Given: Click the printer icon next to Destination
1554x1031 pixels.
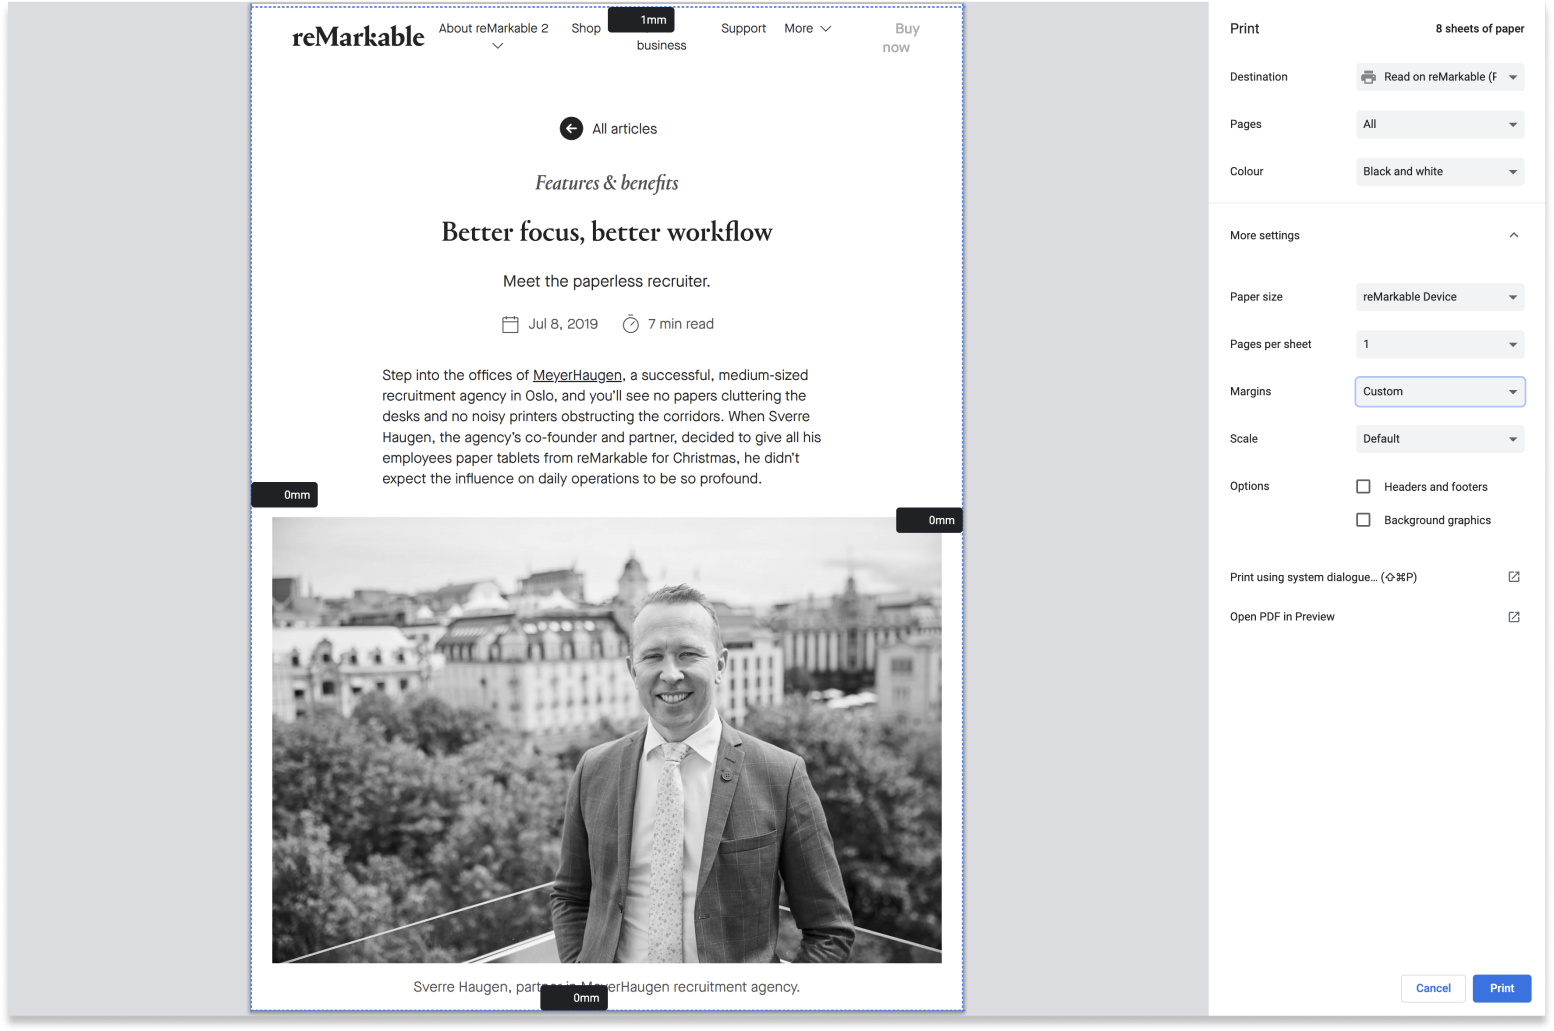Looking at the screenshot, I should tap(1367, 77).
